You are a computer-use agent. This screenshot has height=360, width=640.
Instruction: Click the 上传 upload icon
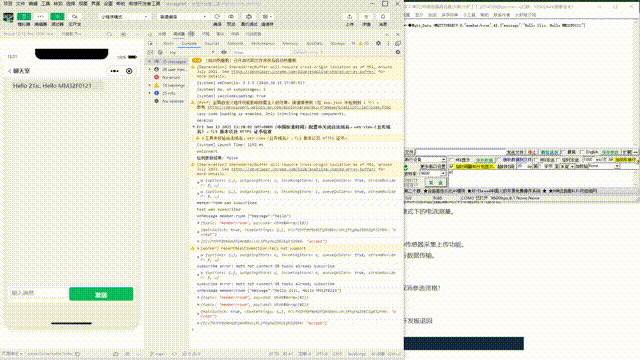coord(349,17)
